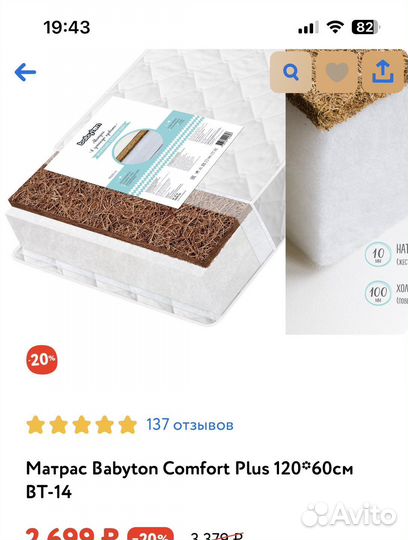408x540 pixels.
Task: Tap the Wi-Fi icon in status bar
Action: click(x=335, y=27)
